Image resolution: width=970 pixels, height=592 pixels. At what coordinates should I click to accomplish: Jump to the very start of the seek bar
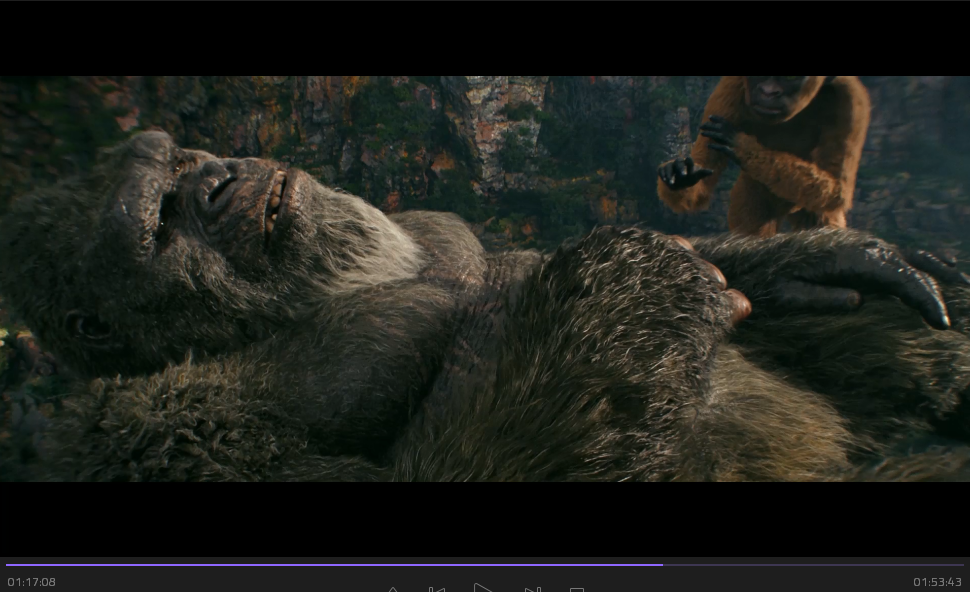click(x=7, y=565)
